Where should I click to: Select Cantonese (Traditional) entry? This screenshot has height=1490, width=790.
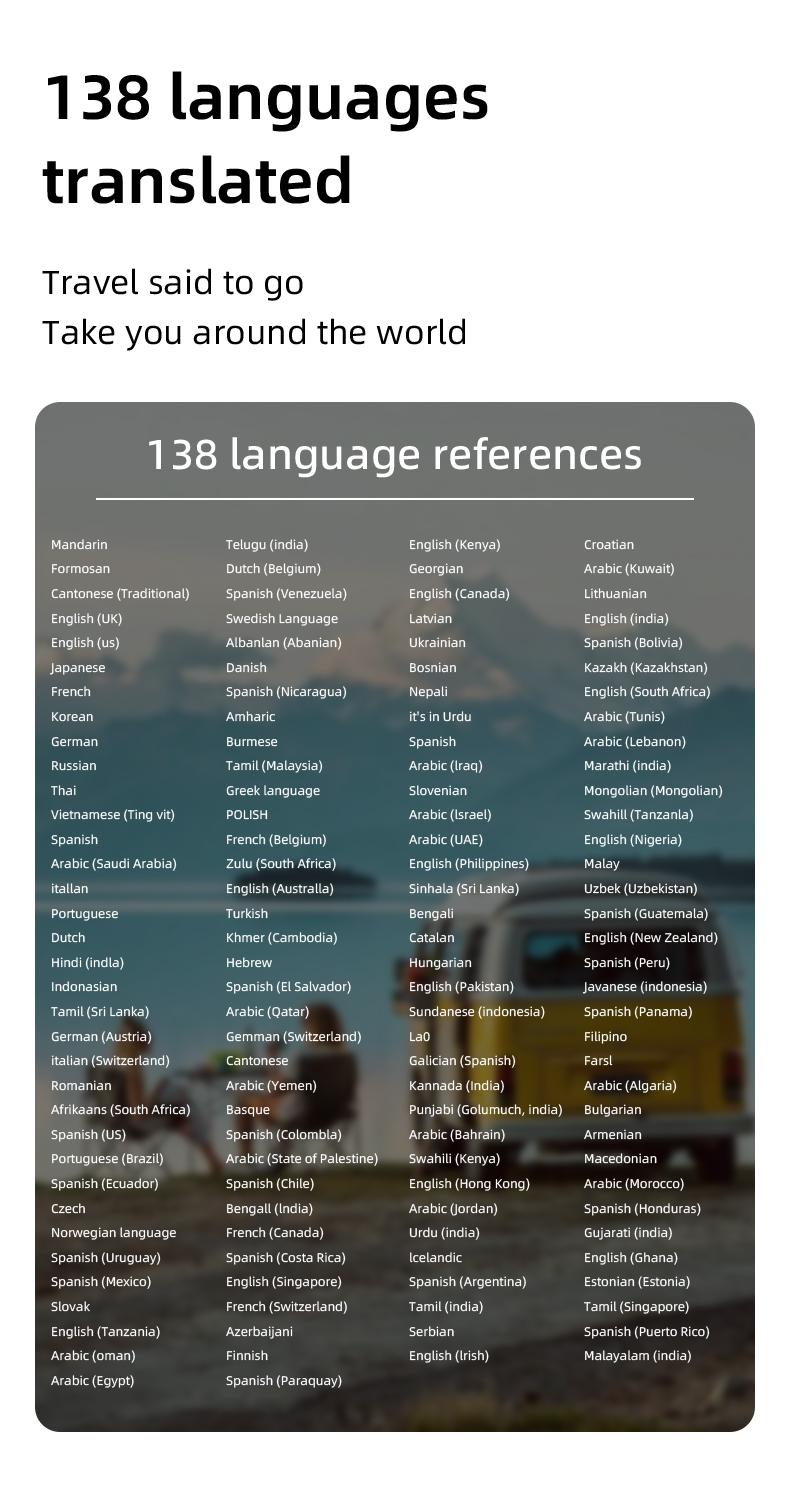[x=120, y=594]
